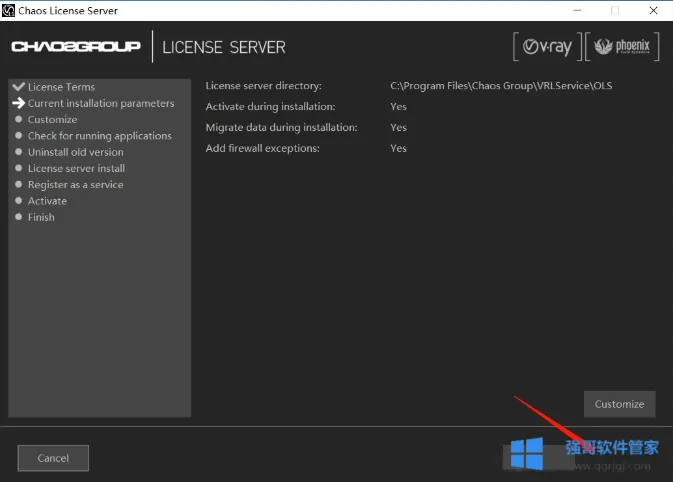Minimize the Chaos License Server window
This screenshot has width=673, height=482.
tap(577, 10)
